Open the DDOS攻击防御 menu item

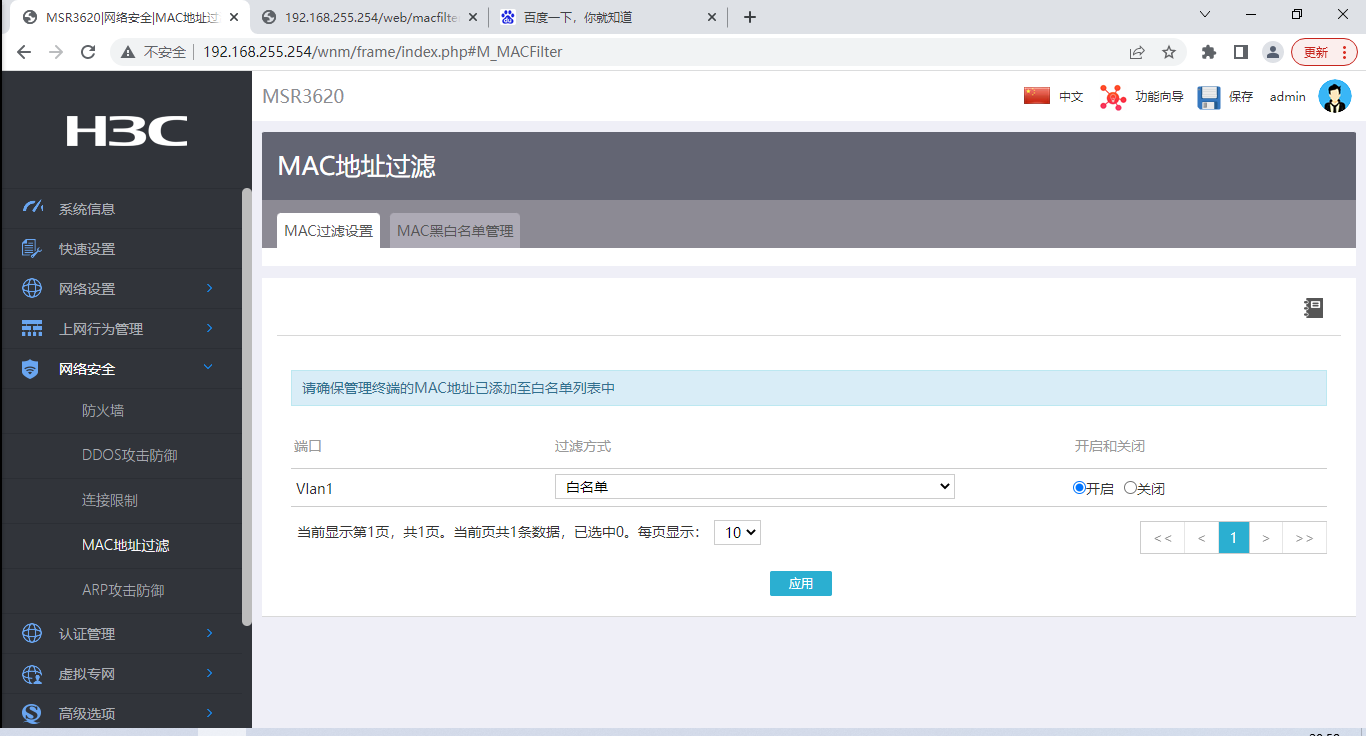(130, 455)
